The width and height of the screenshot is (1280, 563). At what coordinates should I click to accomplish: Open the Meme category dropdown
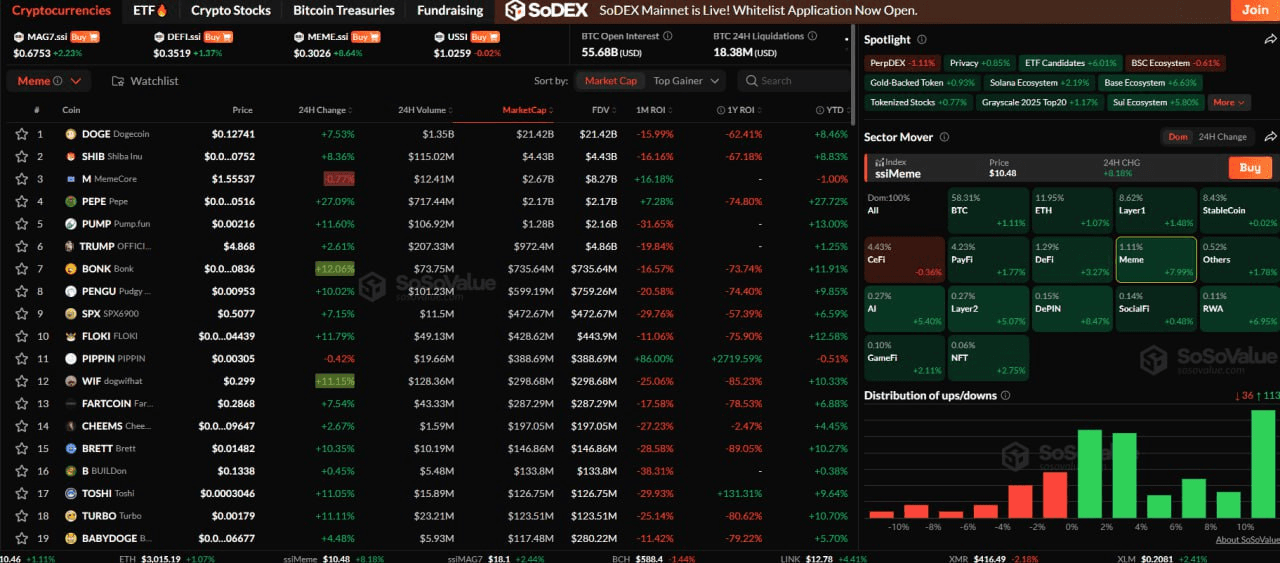click(48, 81)
